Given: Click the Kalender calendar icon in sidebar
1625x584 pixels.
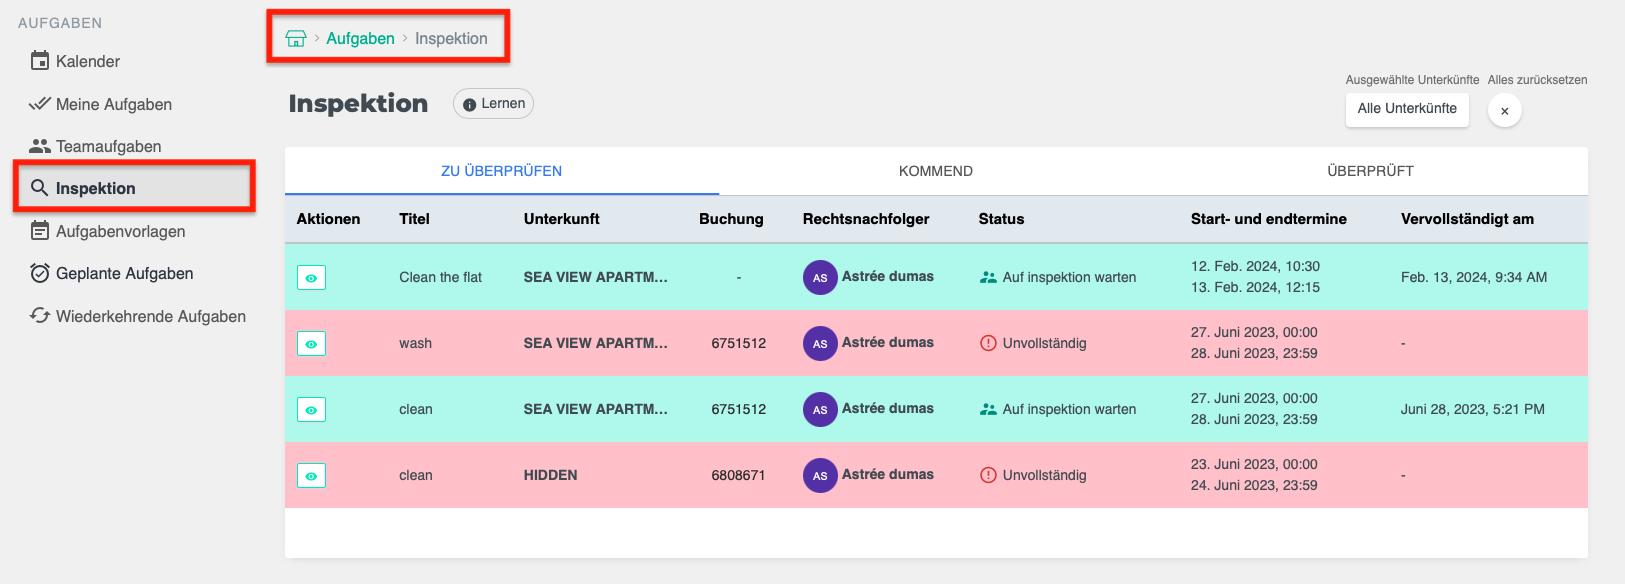Looking at the screenshot, I should [x=40, y=61].
